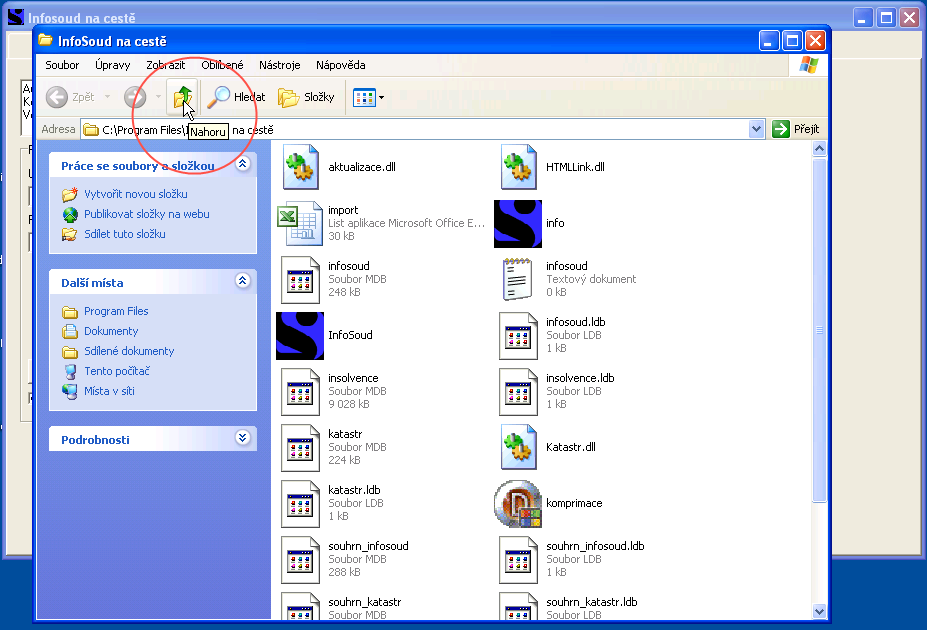Select the komprimace application icon
The width and height of the screenshot is (927, 630).
pyautogui.click(x=518, y=504)
